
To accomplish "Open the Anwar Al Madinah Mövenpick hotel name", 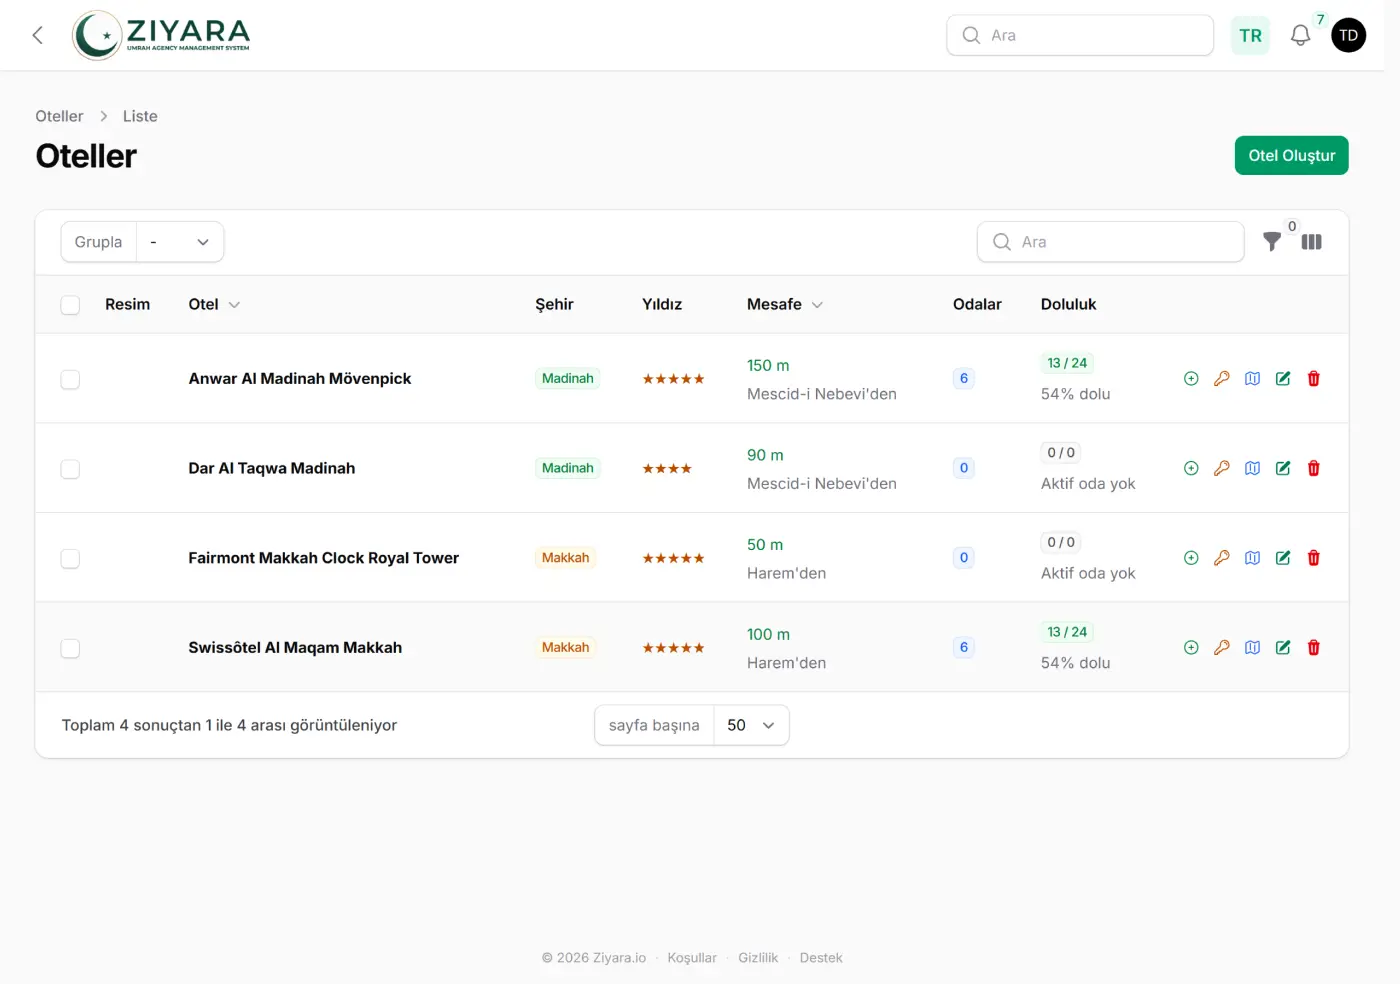I will pyautogui.click(x=300, y=379).
